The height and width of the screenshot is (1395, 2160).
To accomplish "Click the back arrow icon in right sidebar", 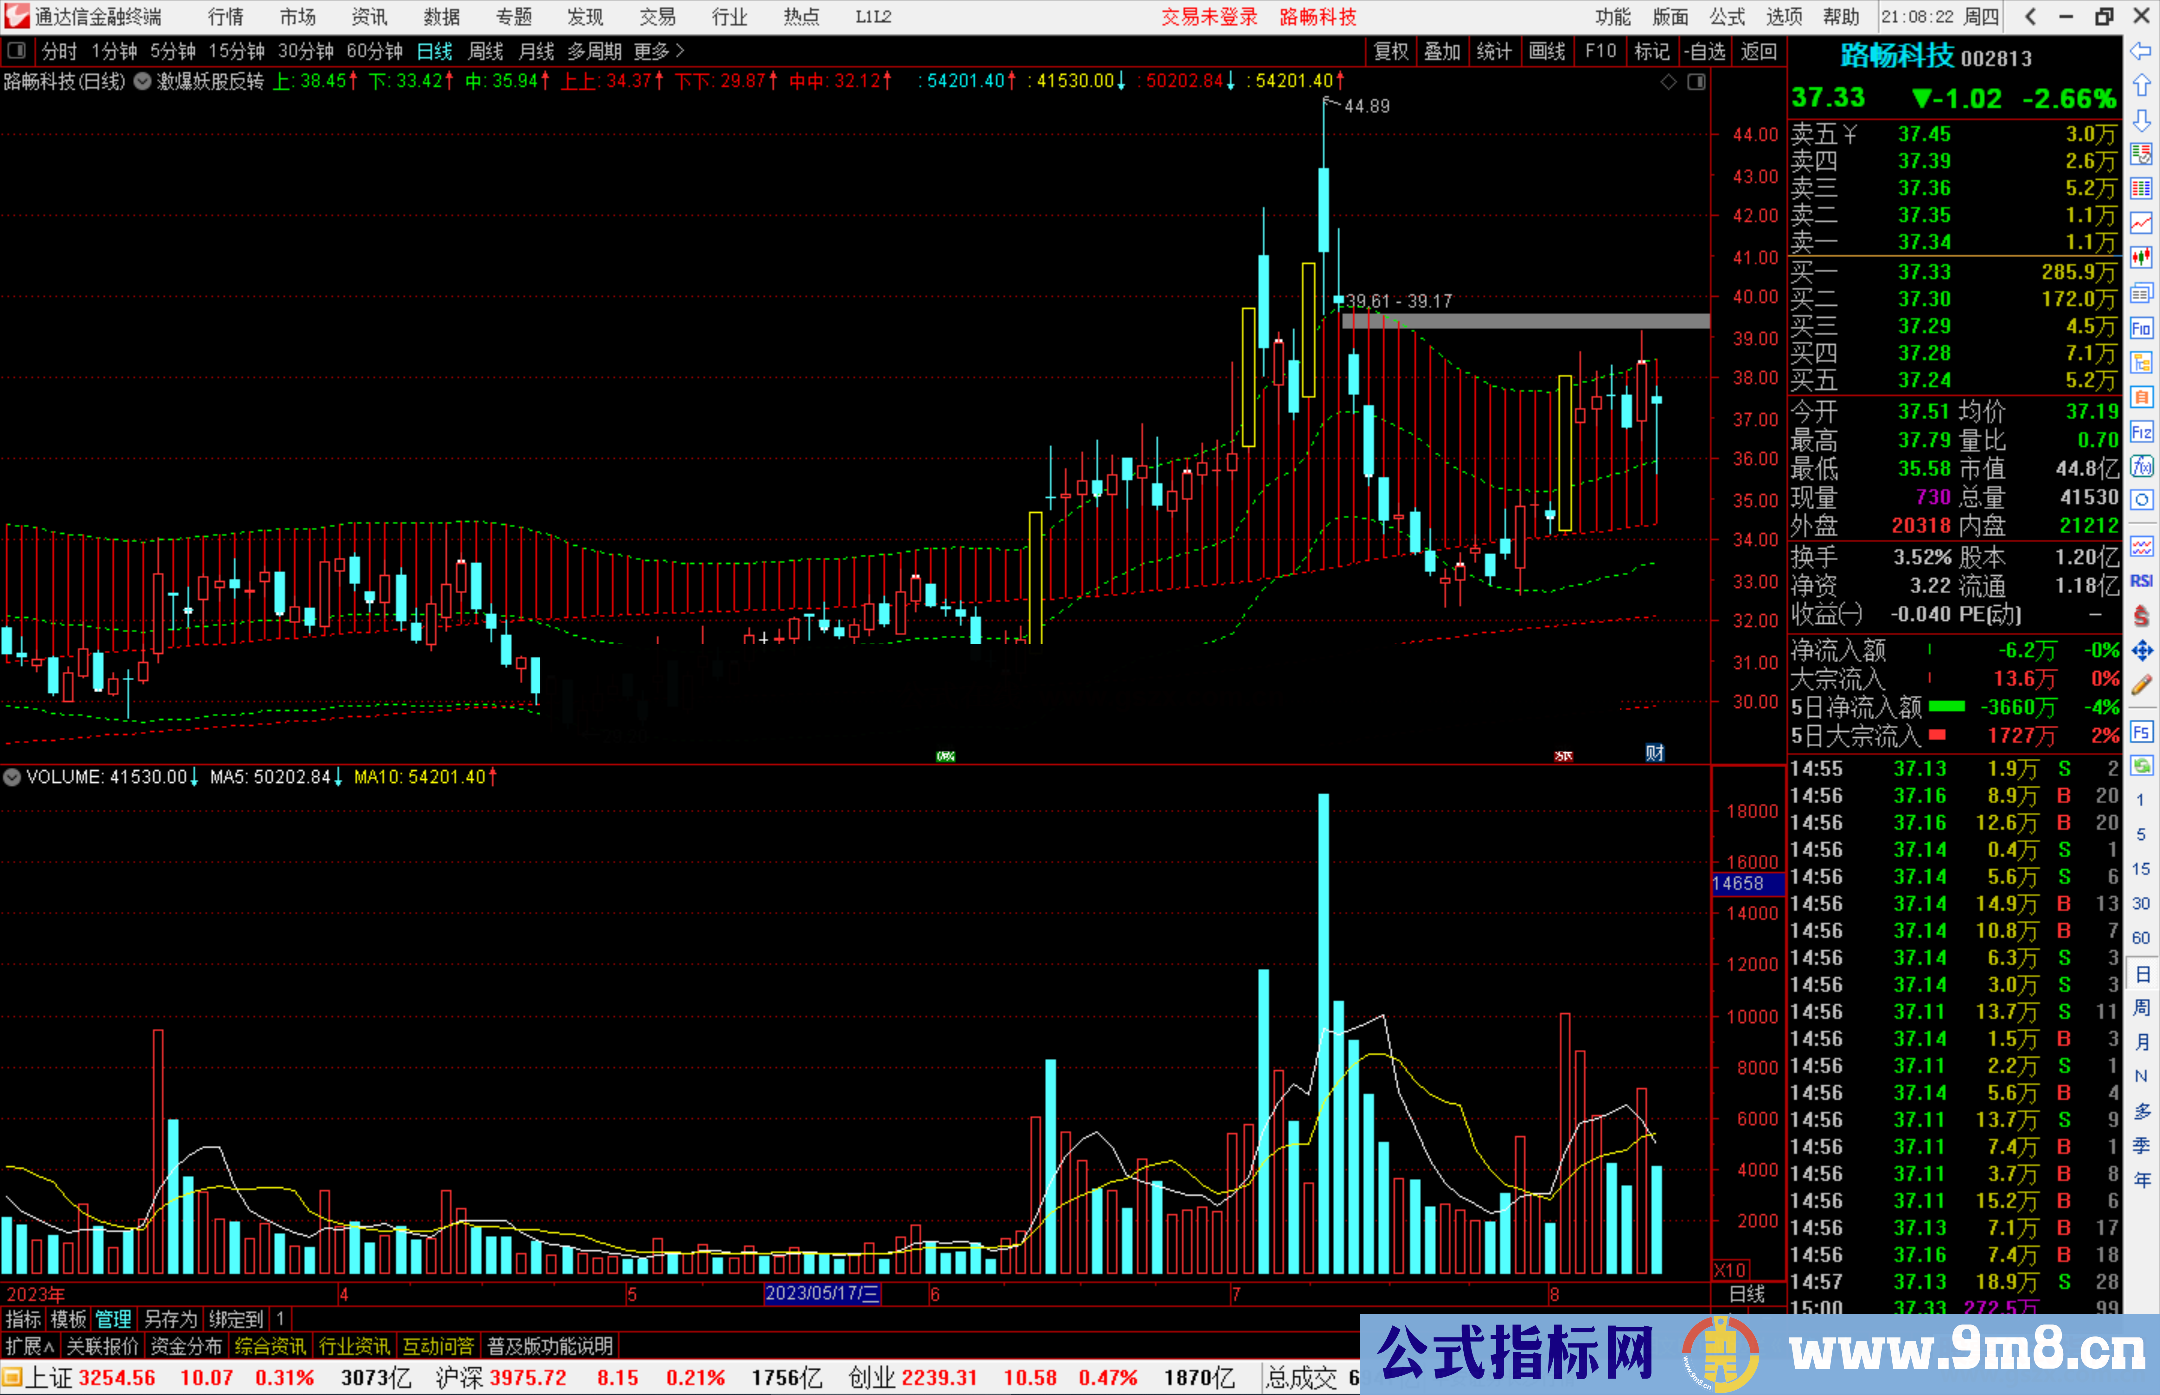I will click(2141, 51).
